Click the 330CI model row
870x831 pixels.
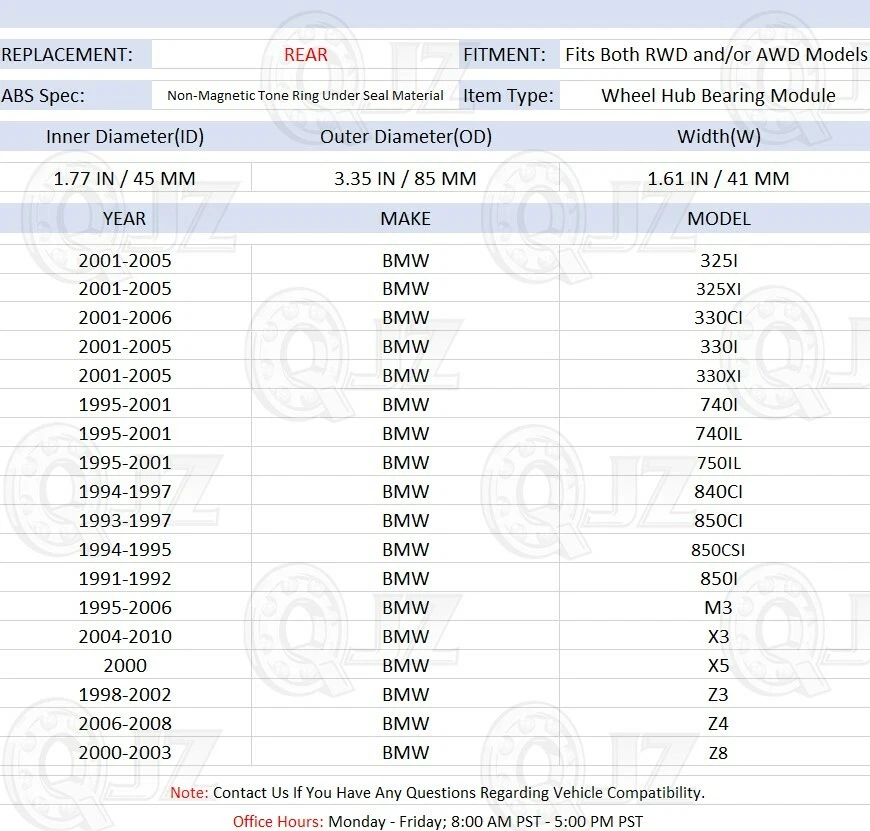(435, 318)
